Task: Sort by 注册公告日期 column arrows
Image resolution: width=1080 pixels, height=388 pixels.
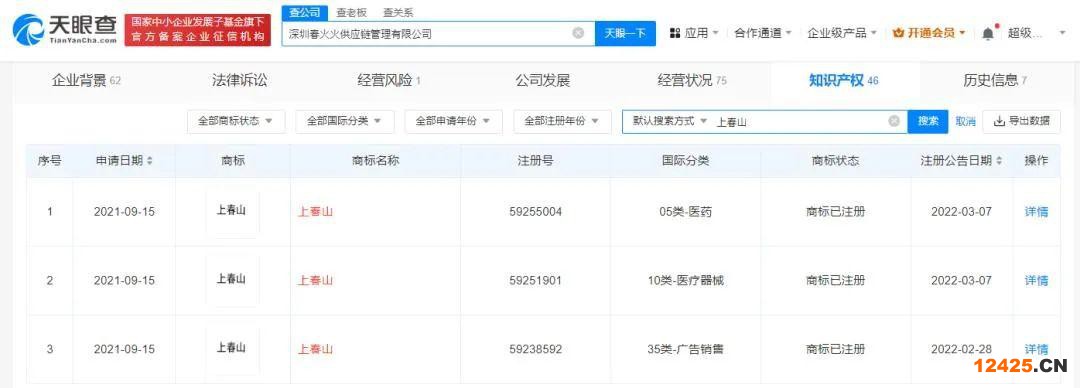Action: 998,161
